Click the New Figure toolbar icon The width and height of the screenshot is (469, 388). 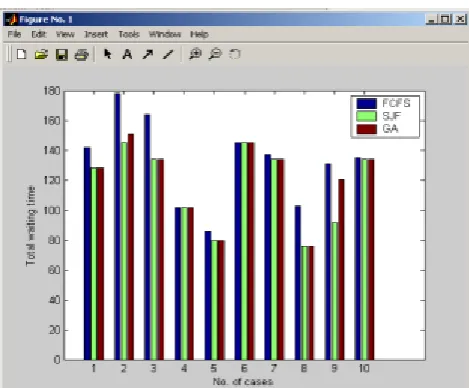point(22,54)
